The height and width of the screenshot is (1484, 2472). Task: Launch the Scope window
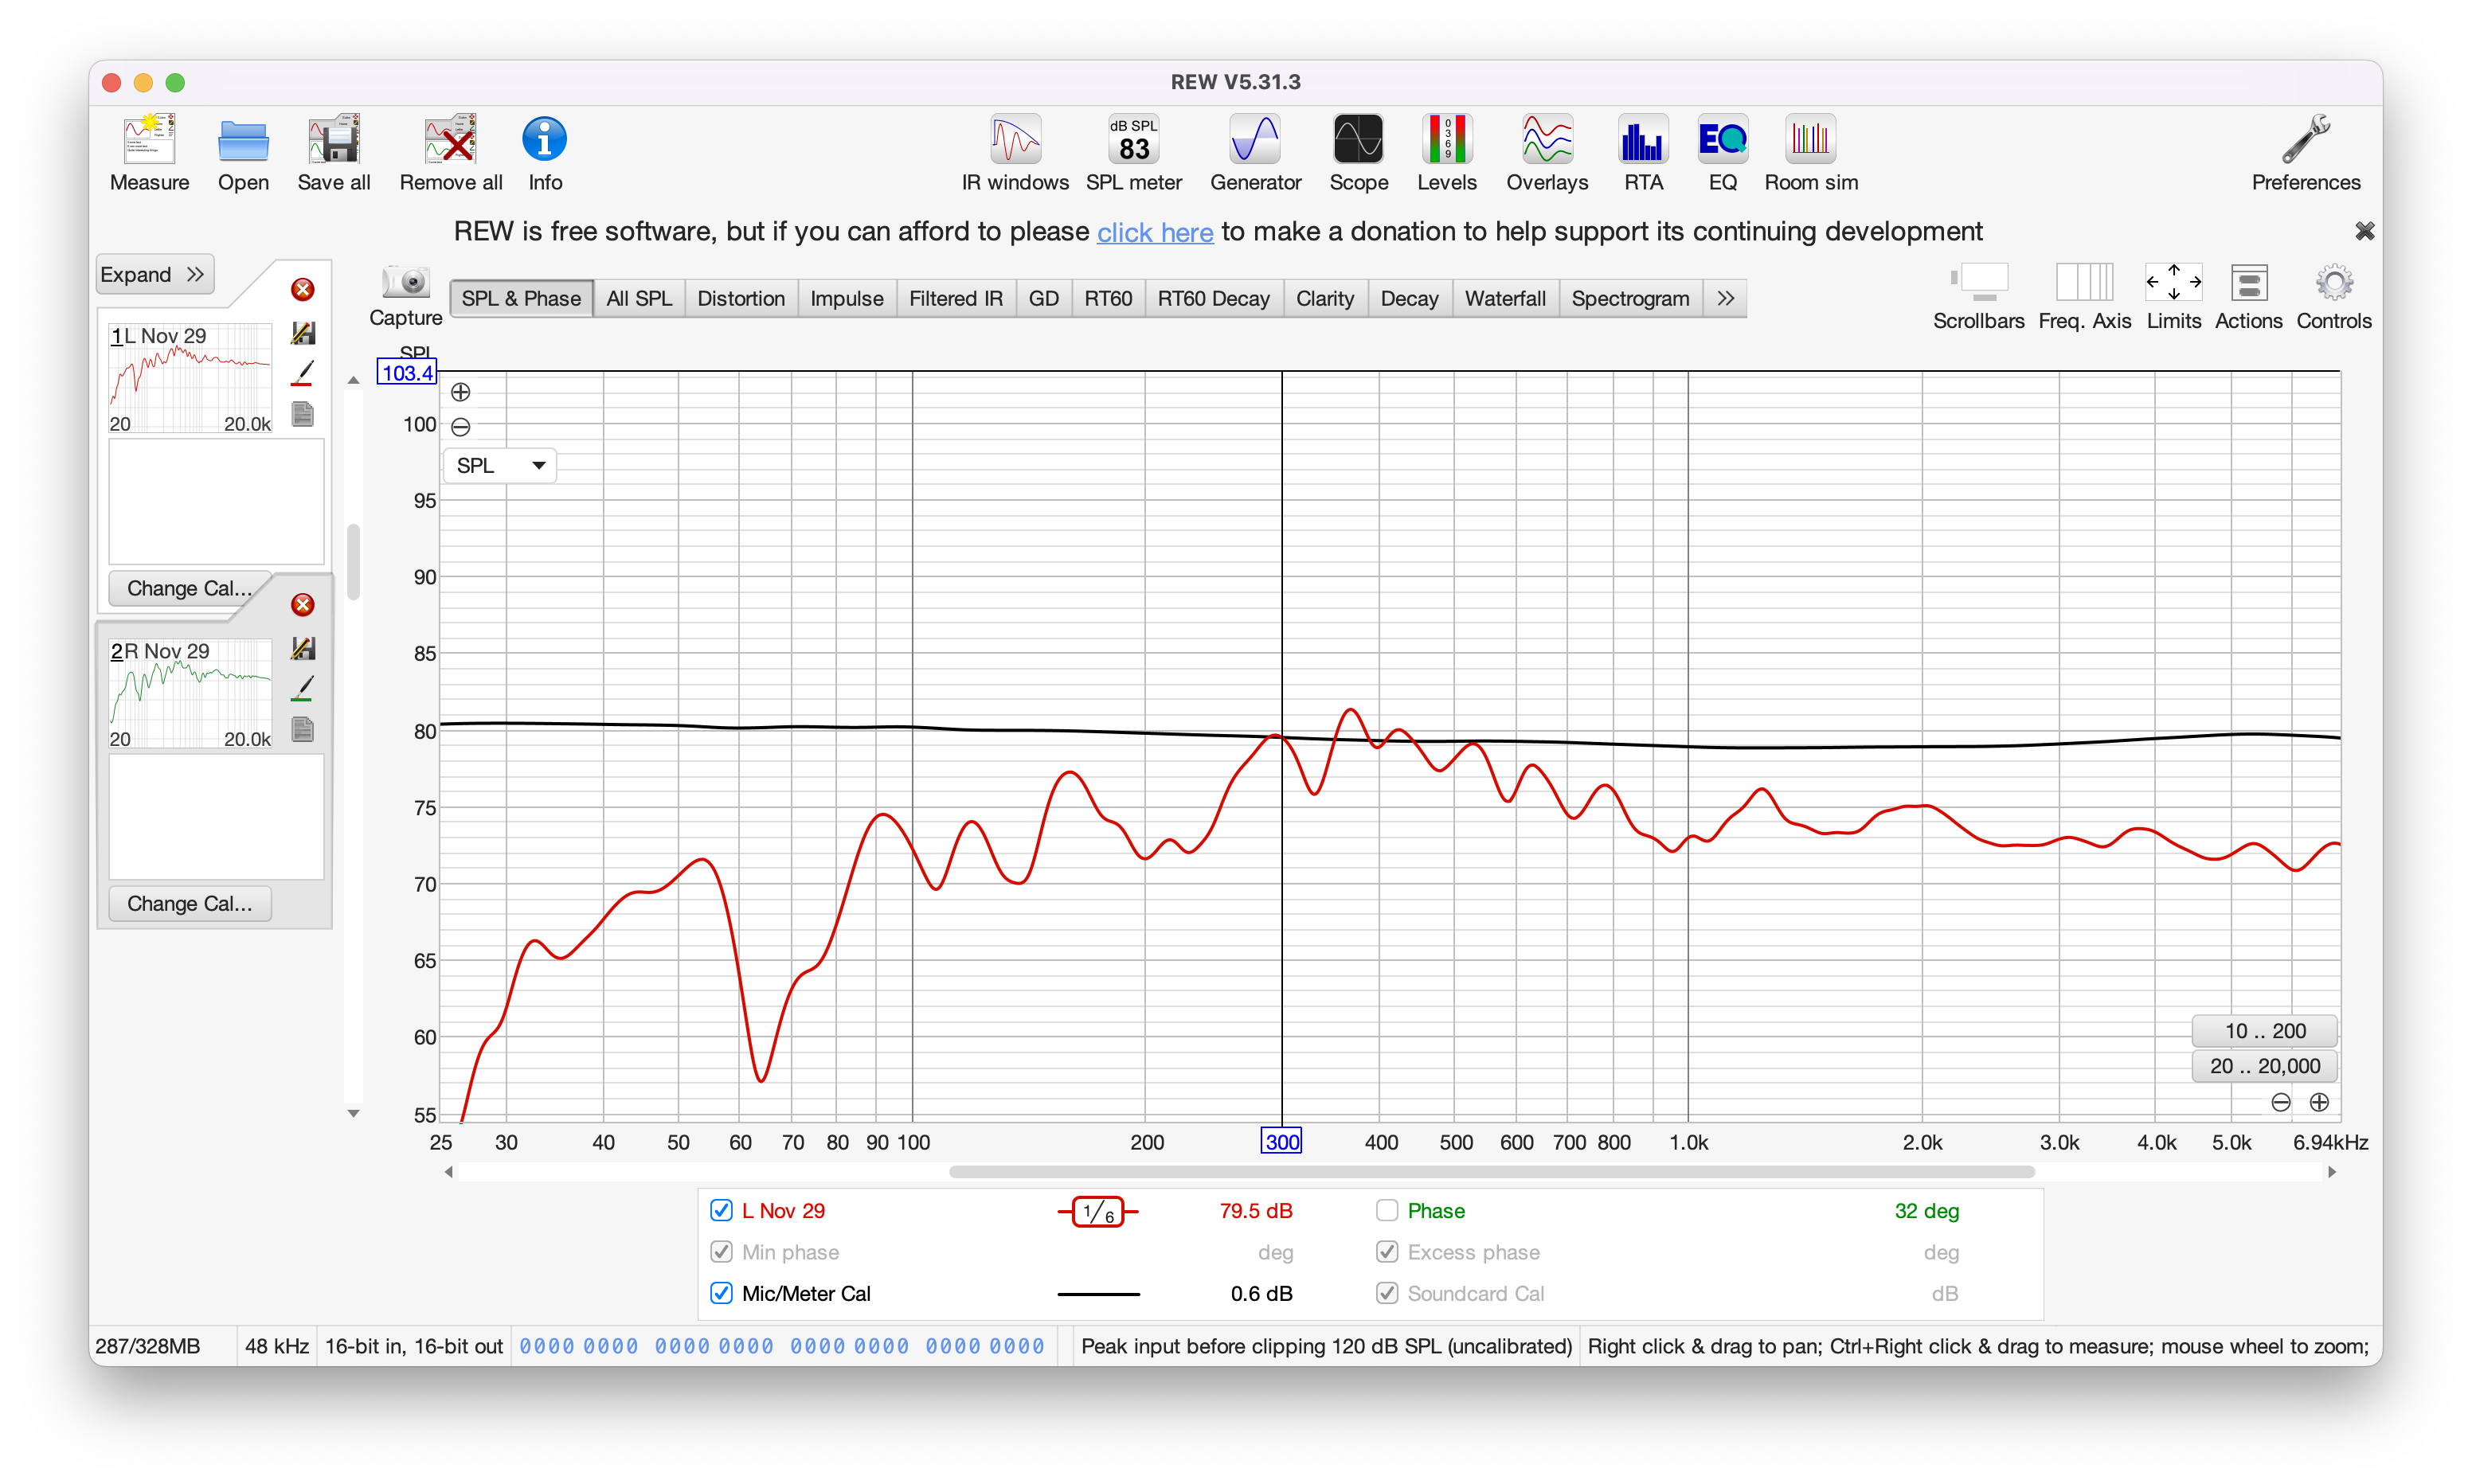pos(1358,152)
